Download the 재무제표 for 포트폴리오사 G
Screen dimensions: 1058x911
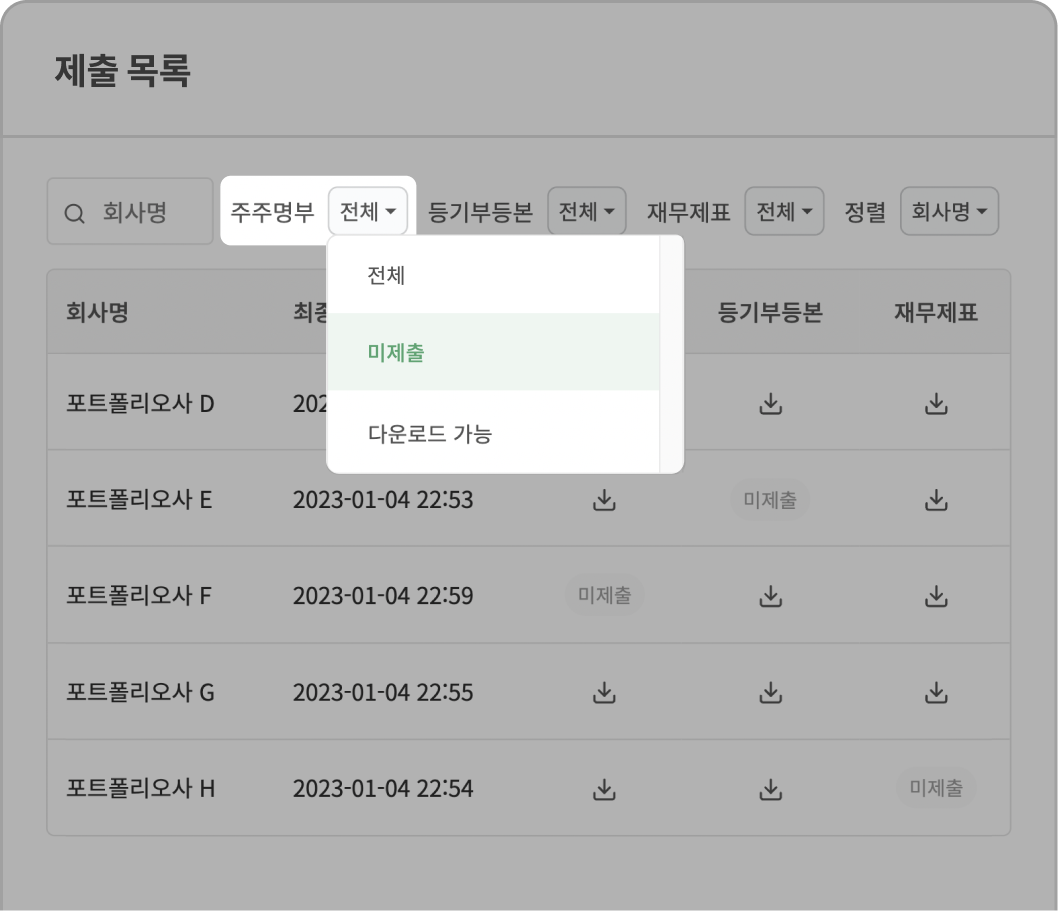click(936, 691)
